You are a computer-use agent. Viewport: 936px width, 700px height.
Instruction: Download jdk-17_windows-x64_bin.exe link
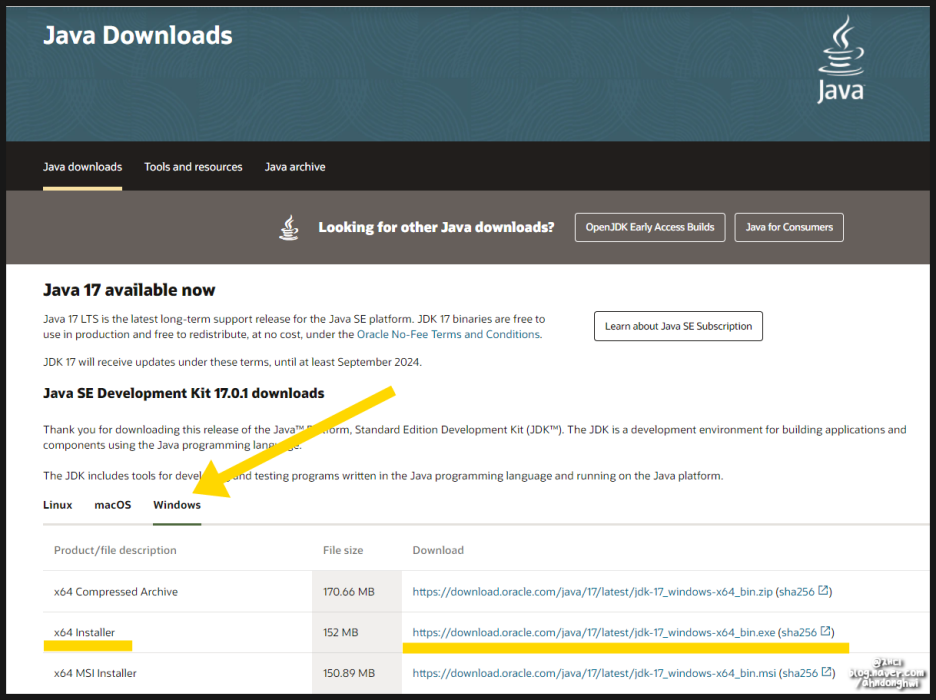click(594, 633)
